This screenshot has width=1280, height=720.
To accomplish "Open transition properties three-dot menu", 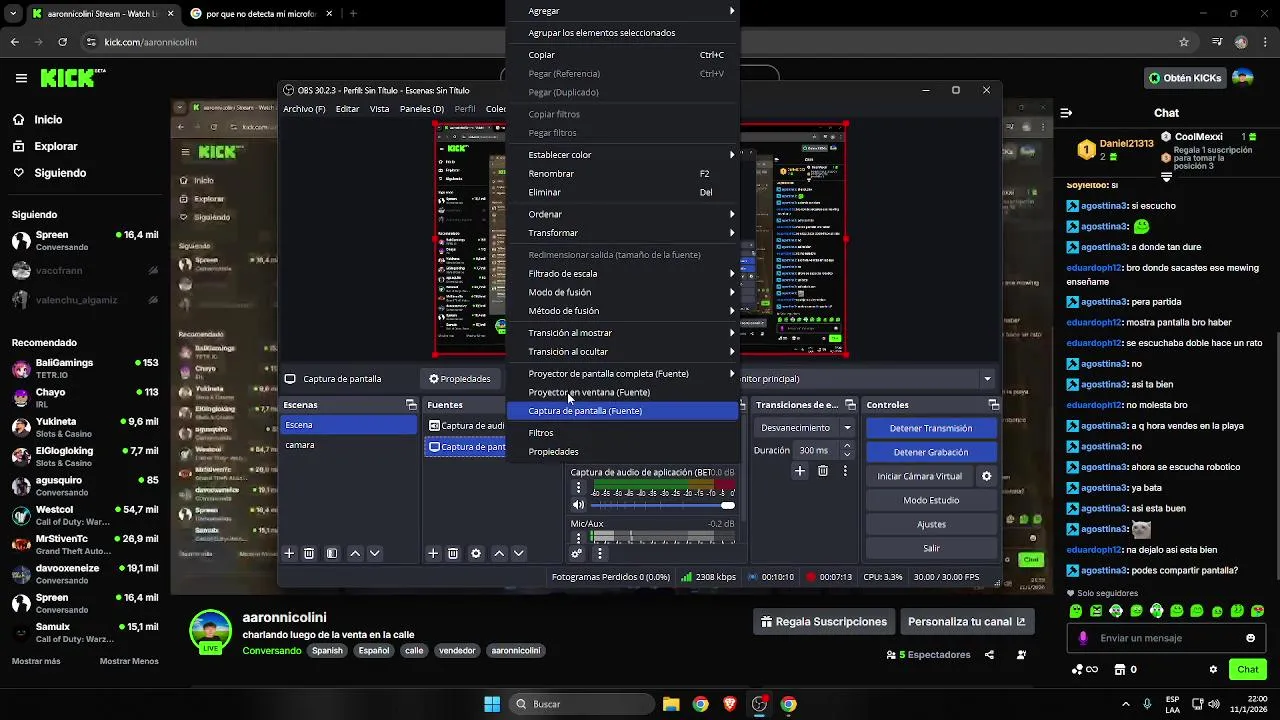I will pos(845,470).
